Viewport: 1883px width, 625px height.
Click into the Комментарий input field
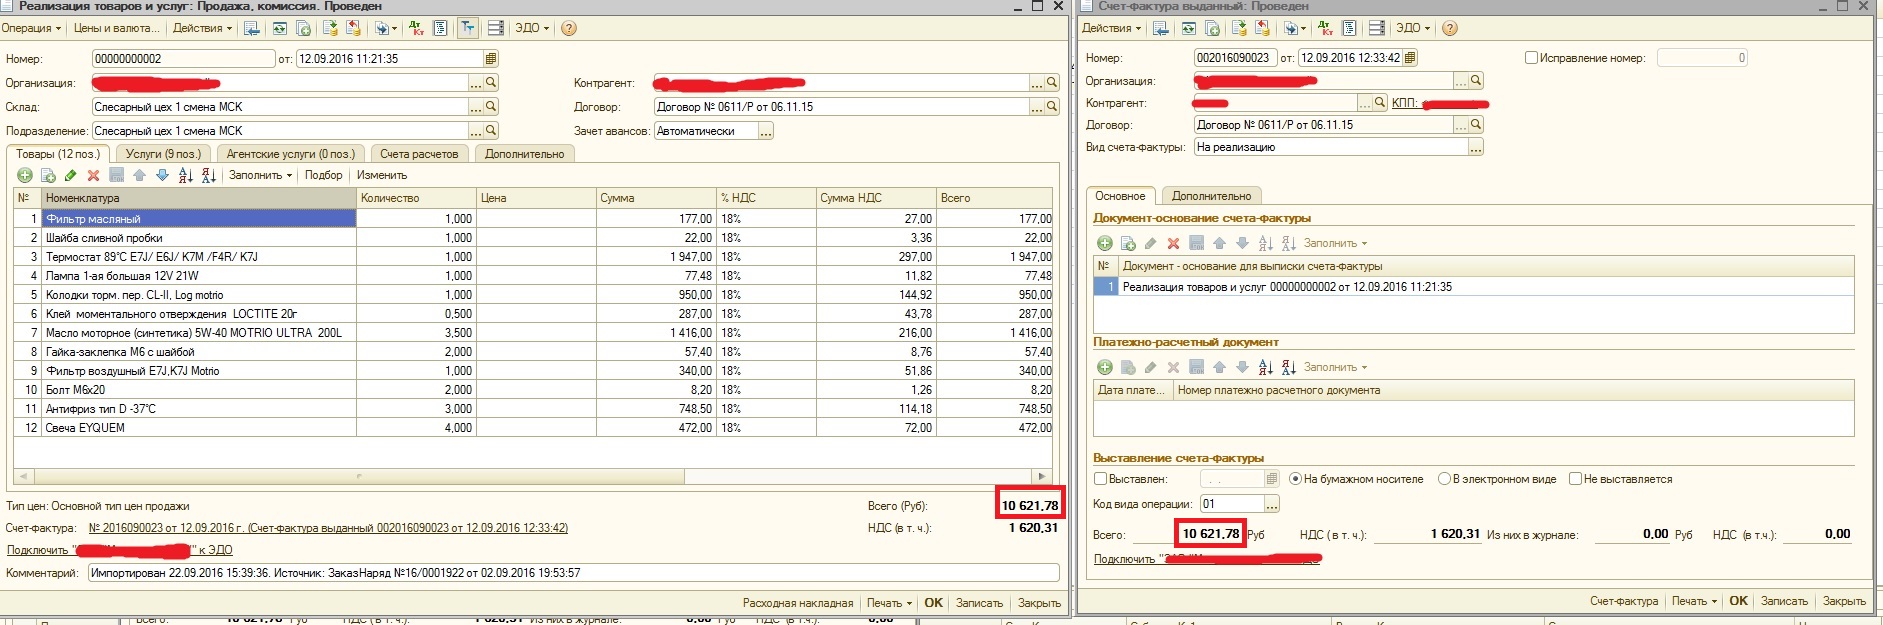coord(573,573)
